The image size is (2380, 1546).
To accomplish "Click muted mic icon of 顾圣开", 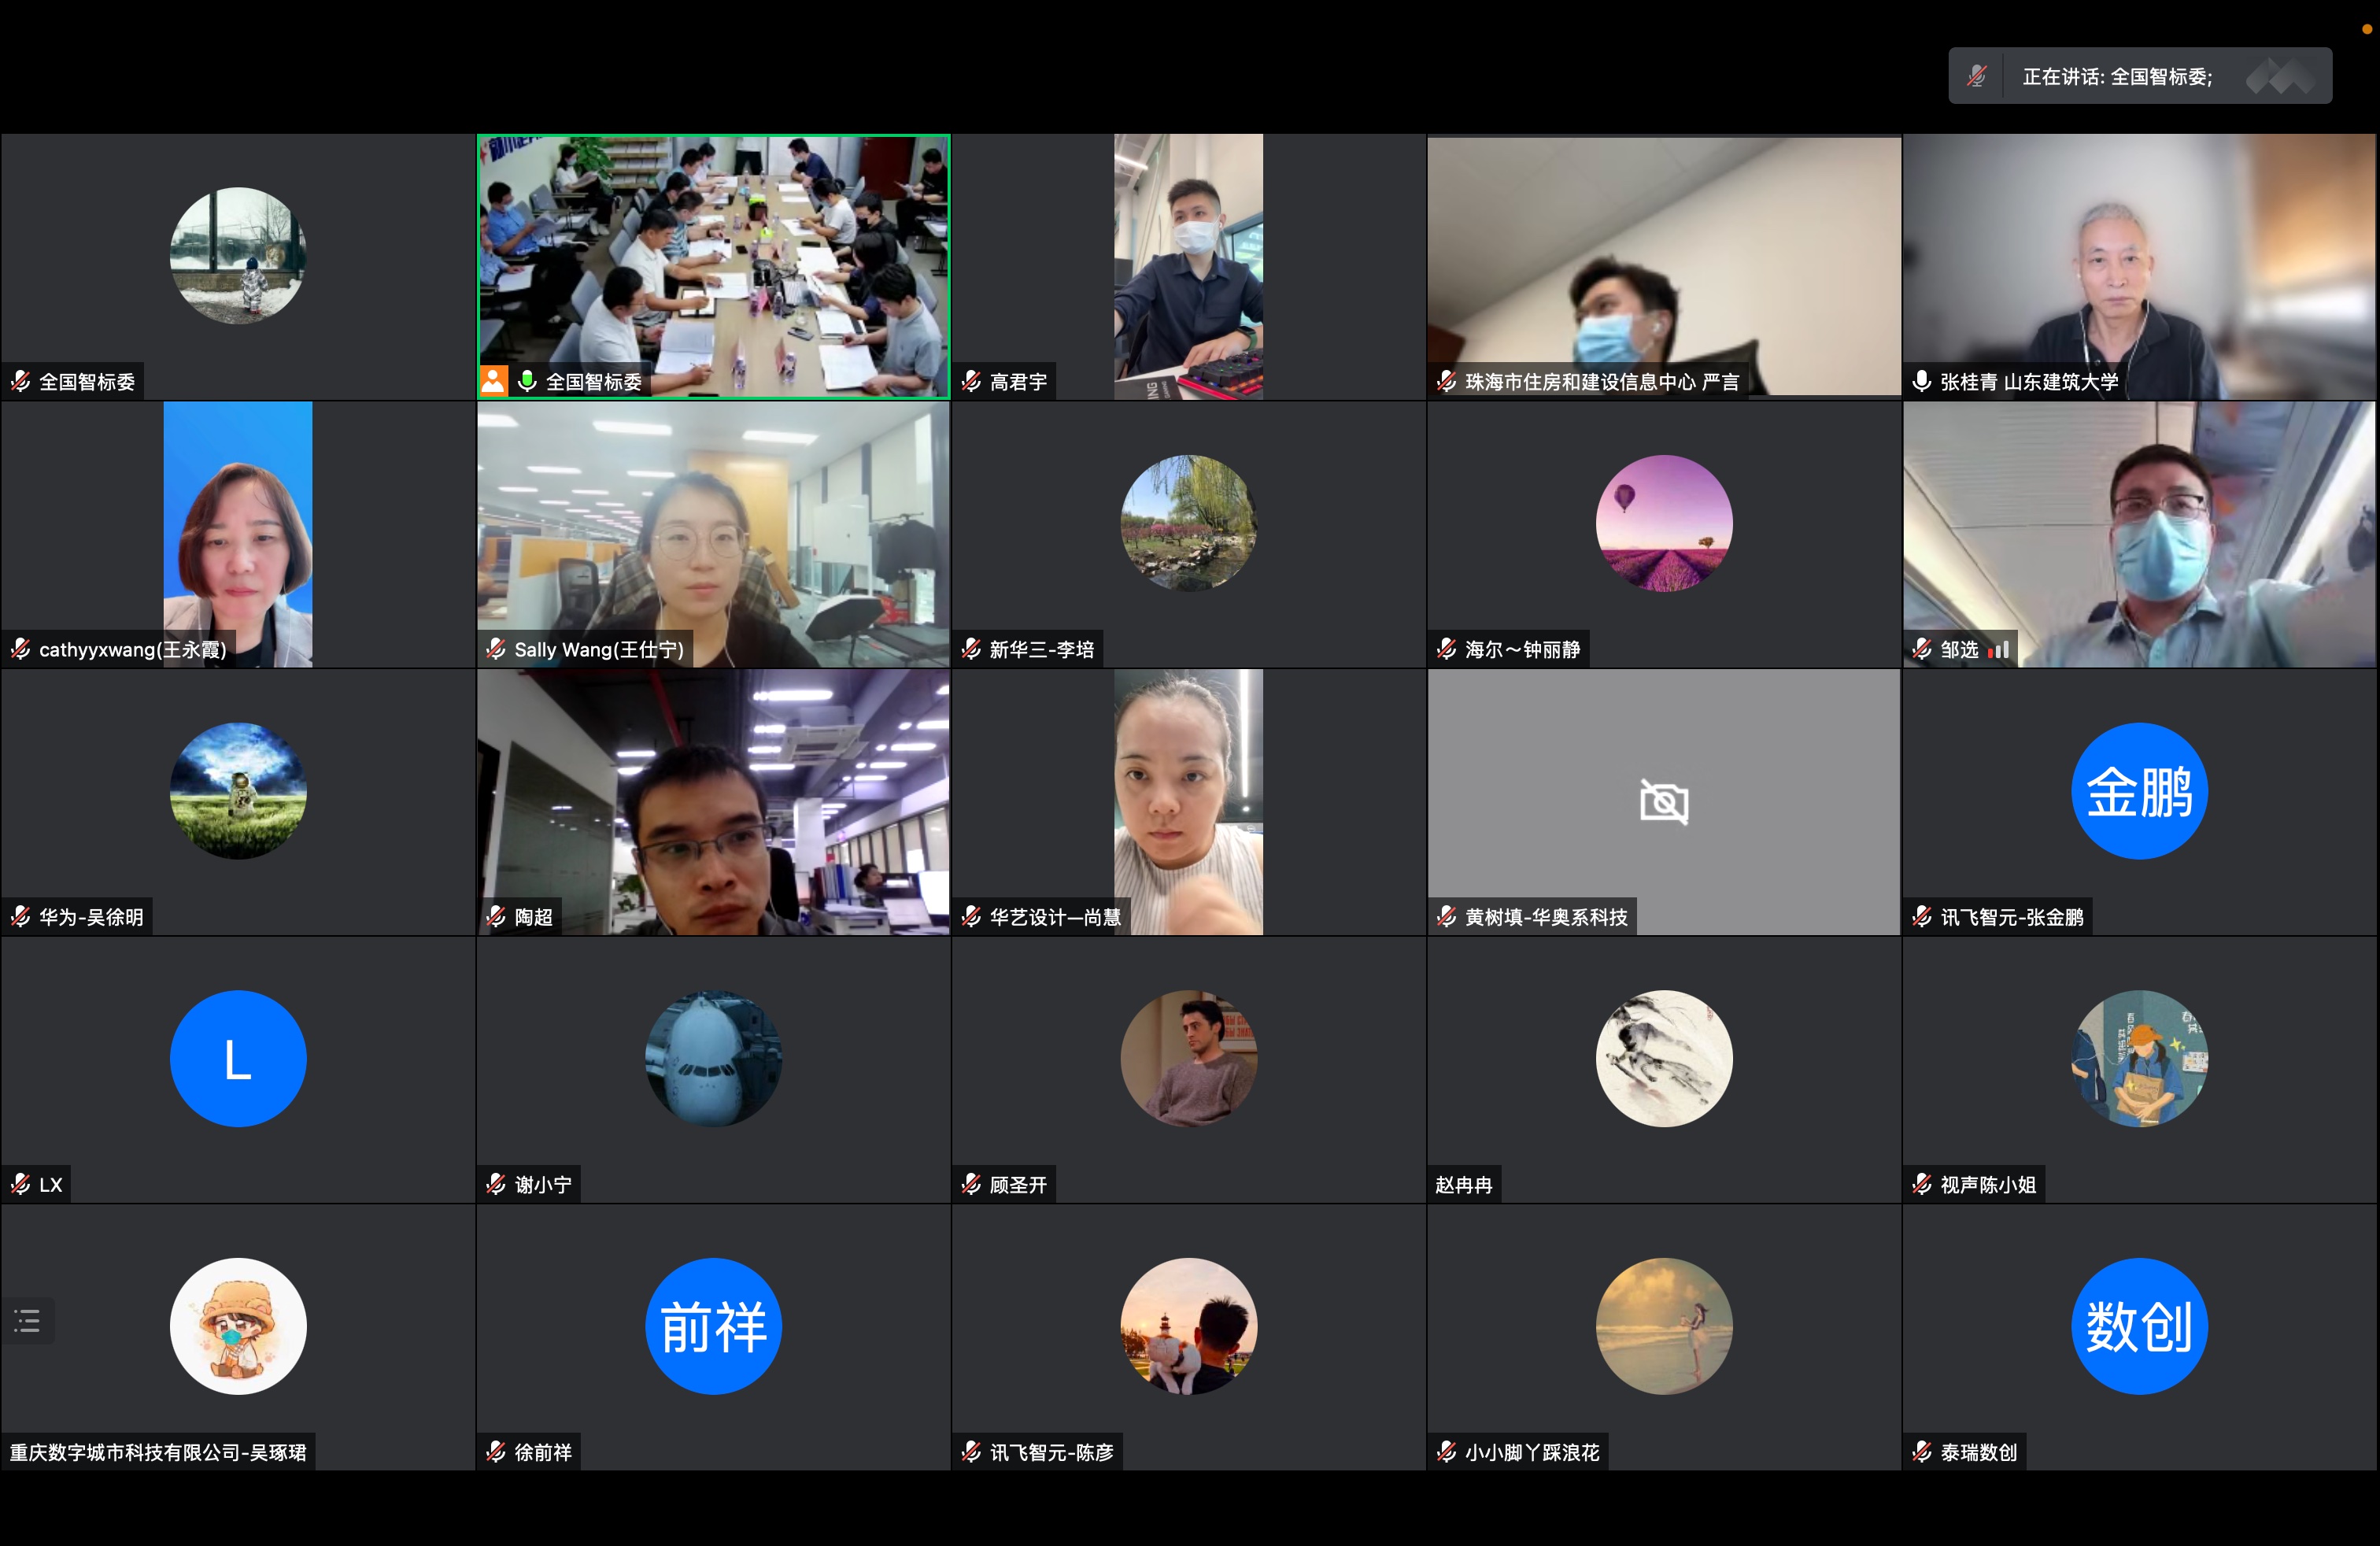I will pos(971,1184).
